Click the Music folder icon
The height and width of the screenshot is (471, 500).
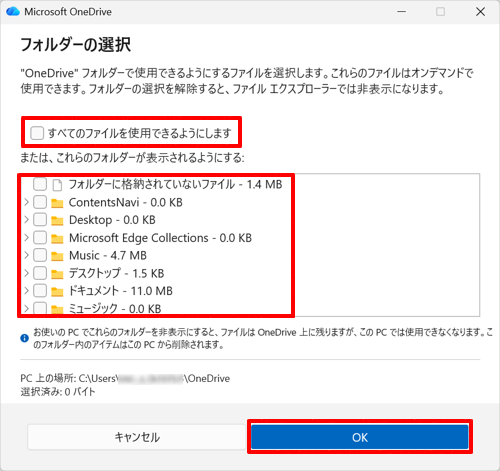[x=57, y=256]
